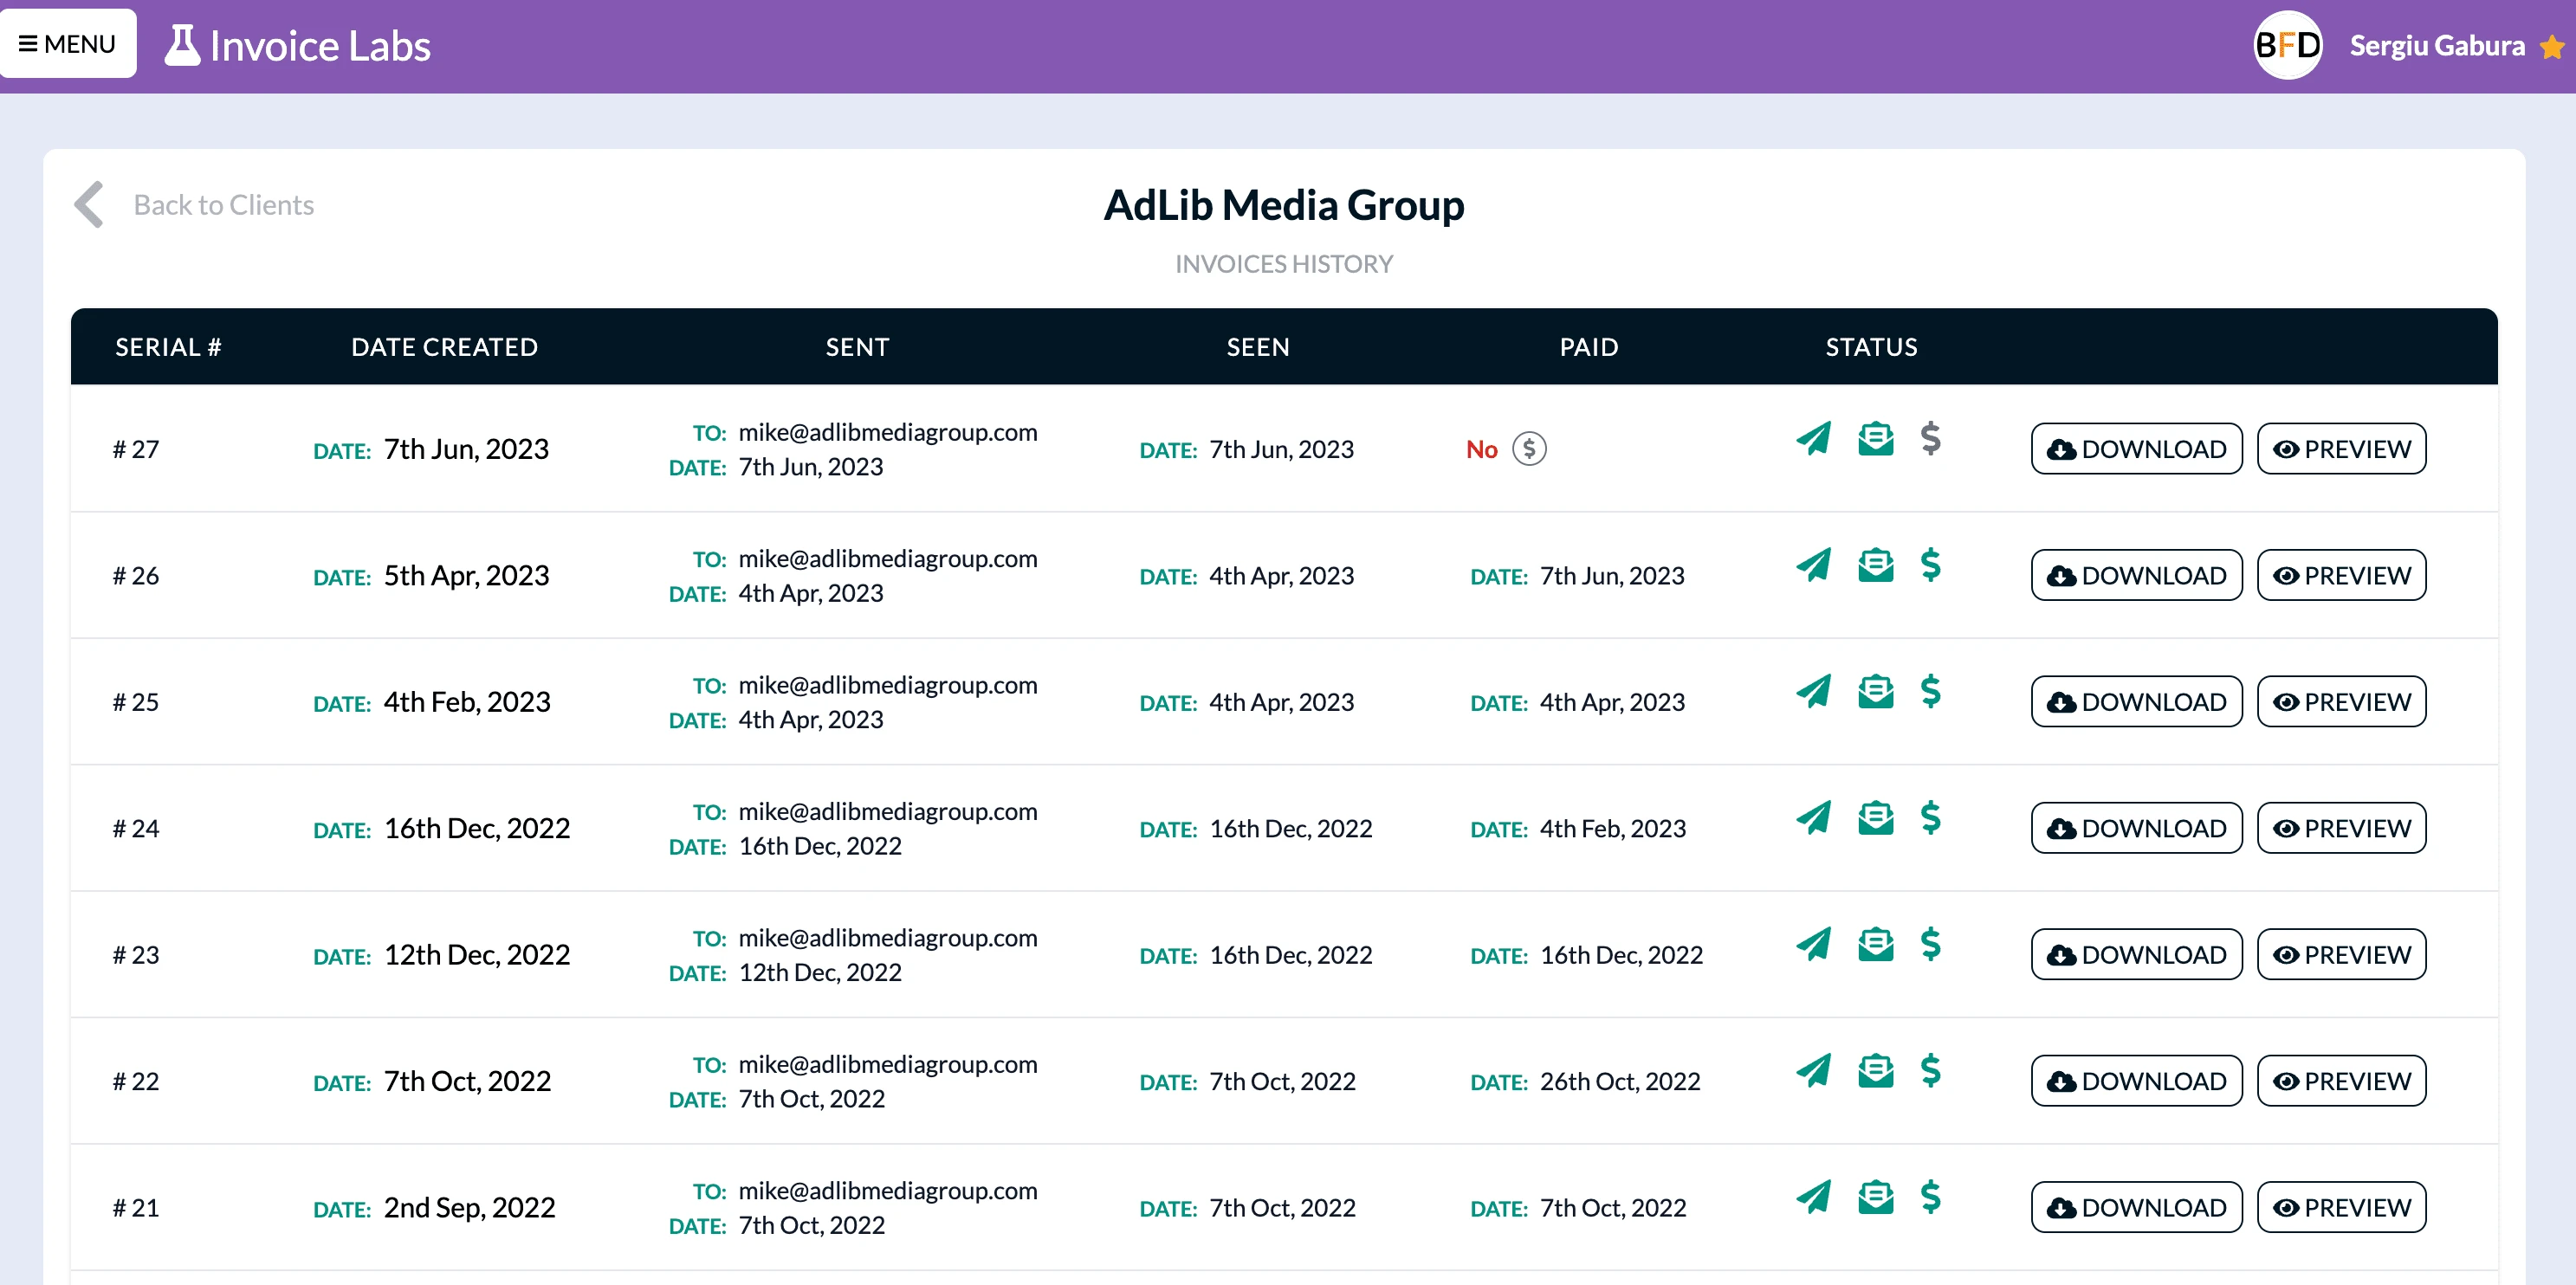Open Sergiu Gabura user name
The width and height of the screenshot is (2576, 1285).
pyautogui.click(x=2436, y=45)
